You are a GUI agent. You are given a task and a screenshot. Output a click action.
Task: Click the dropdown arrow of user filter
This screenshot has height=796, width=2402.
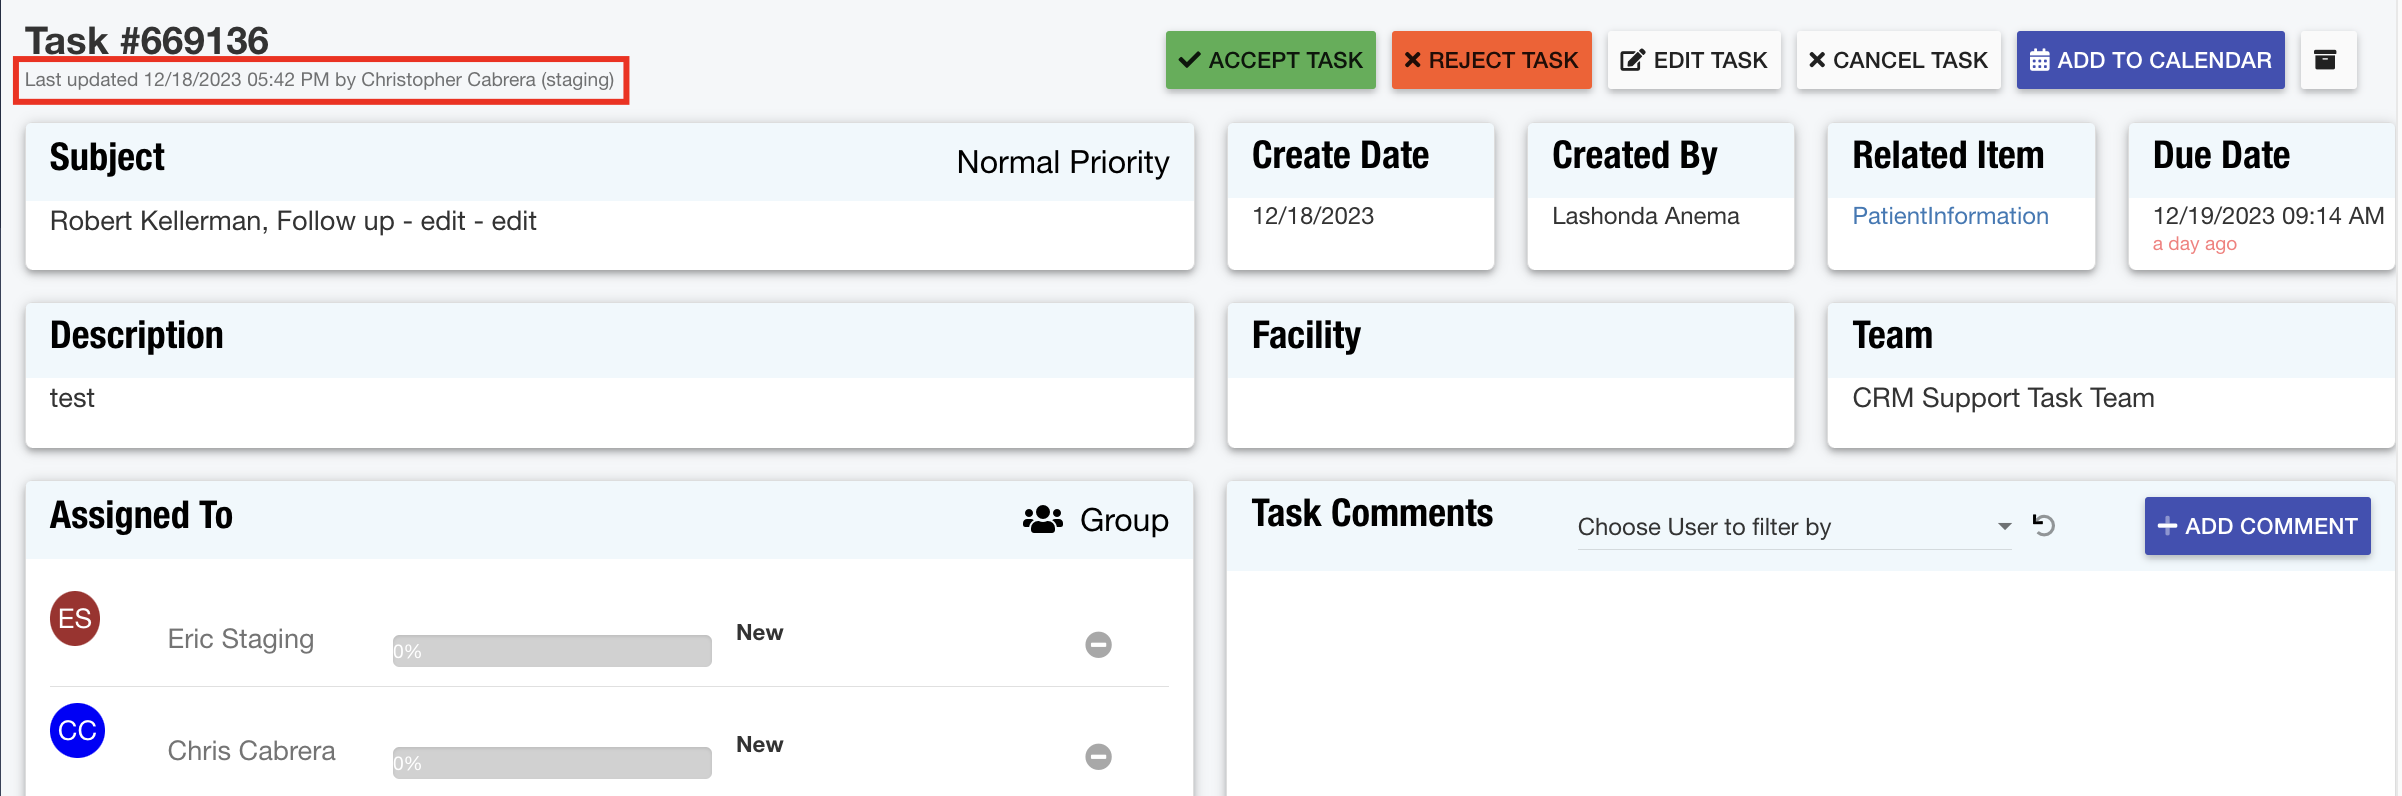(x=2004, y=527)
